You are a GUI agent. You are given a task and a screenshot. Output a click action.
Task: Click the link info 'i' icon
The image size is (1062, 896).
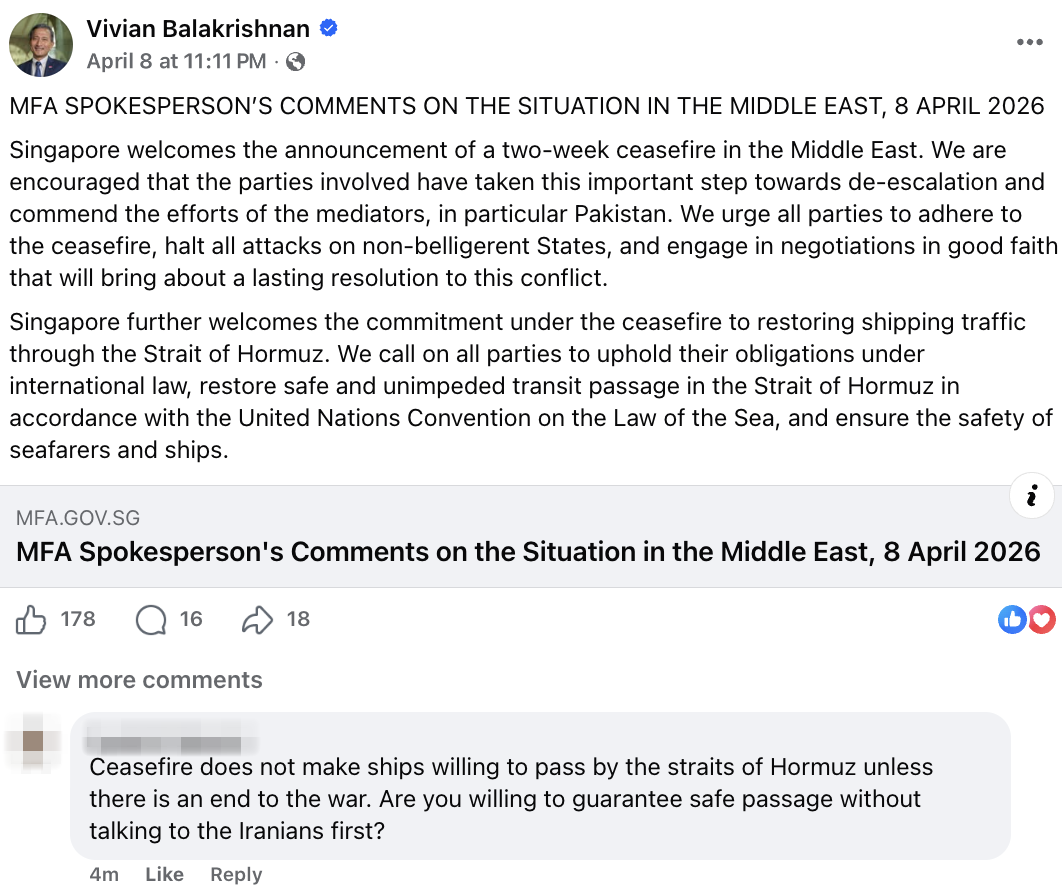point(1032,496)
